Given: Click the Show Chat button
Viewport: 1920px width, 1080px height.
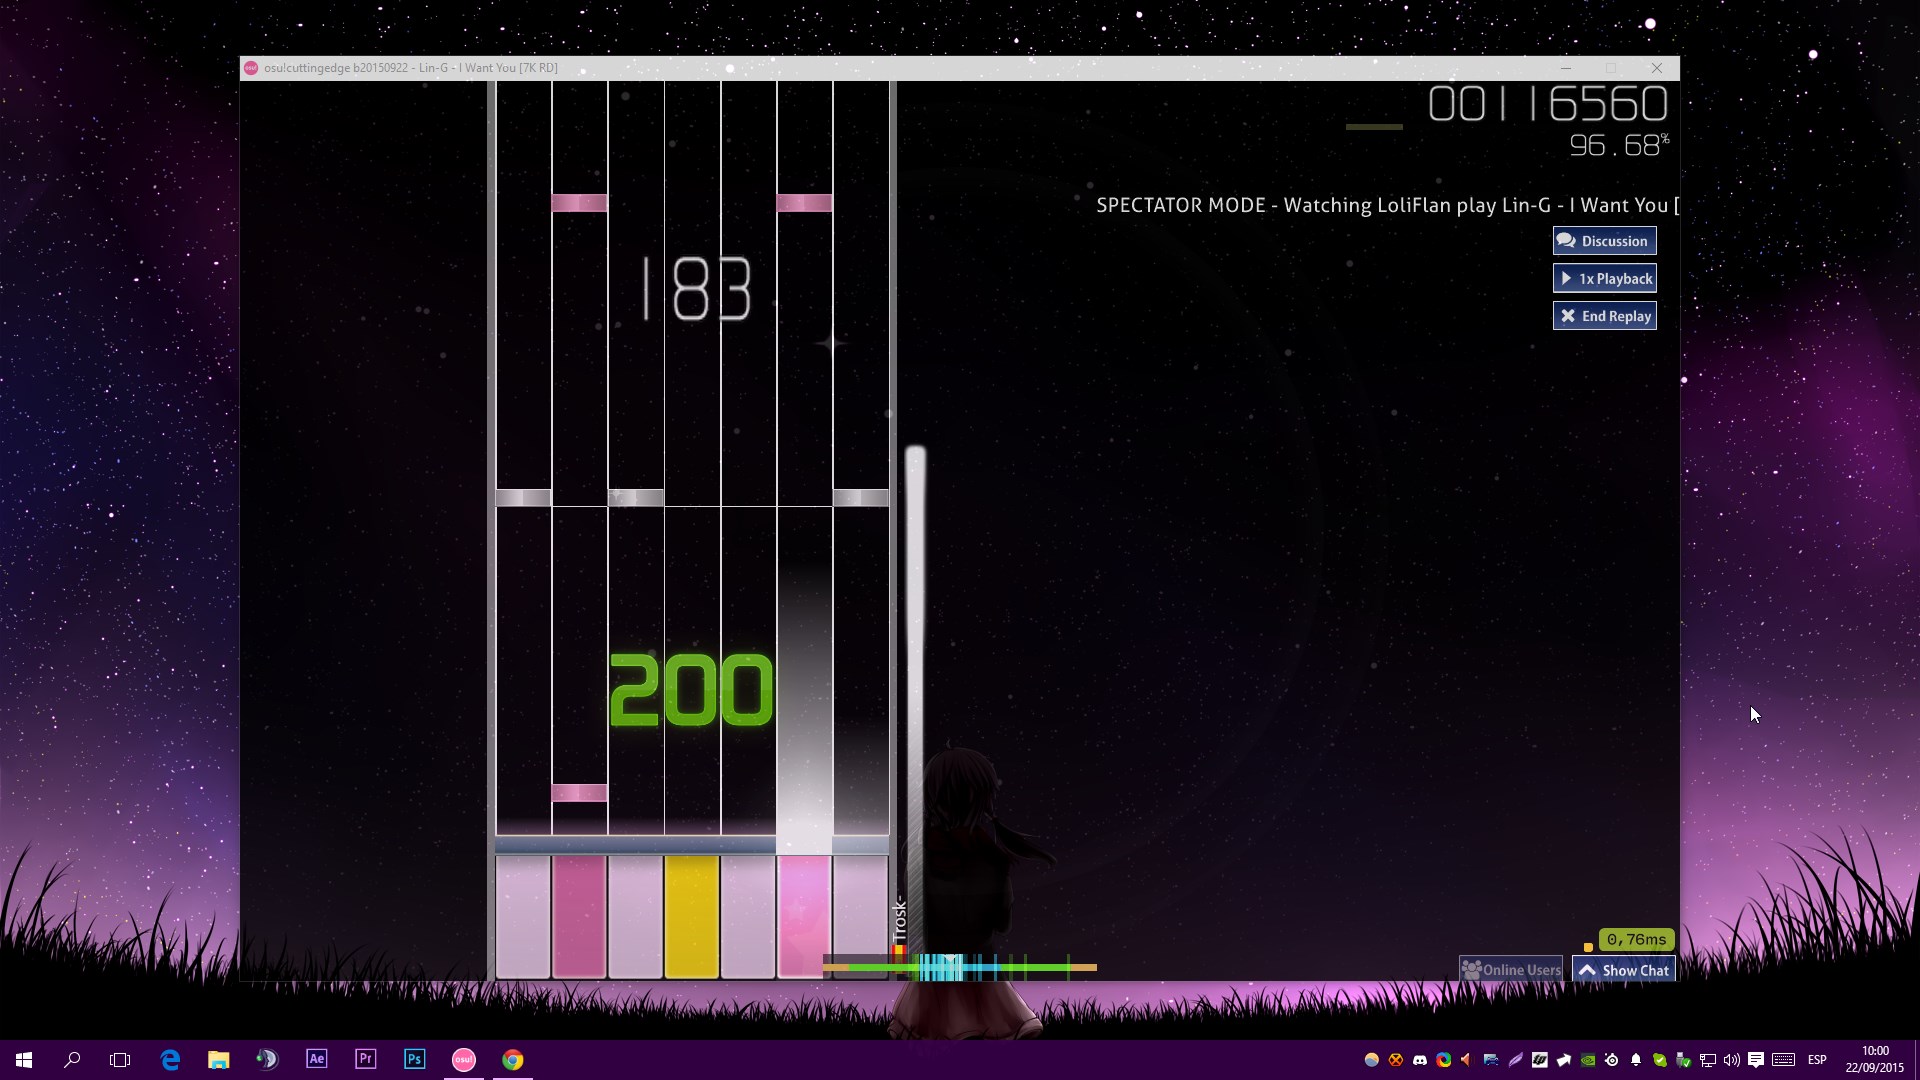Looking at the screenshot, I should [1624, 969].
